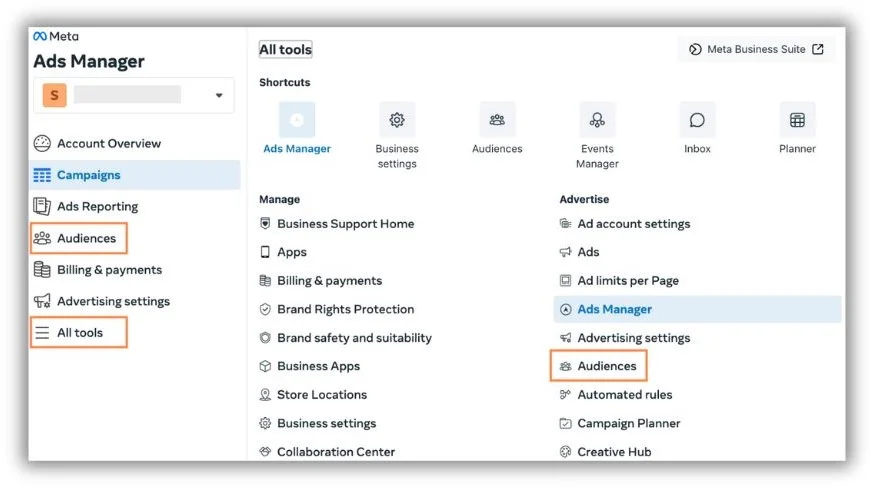Open Account Overview in the sidebar
Screen dimensions: 877x490
109,144
